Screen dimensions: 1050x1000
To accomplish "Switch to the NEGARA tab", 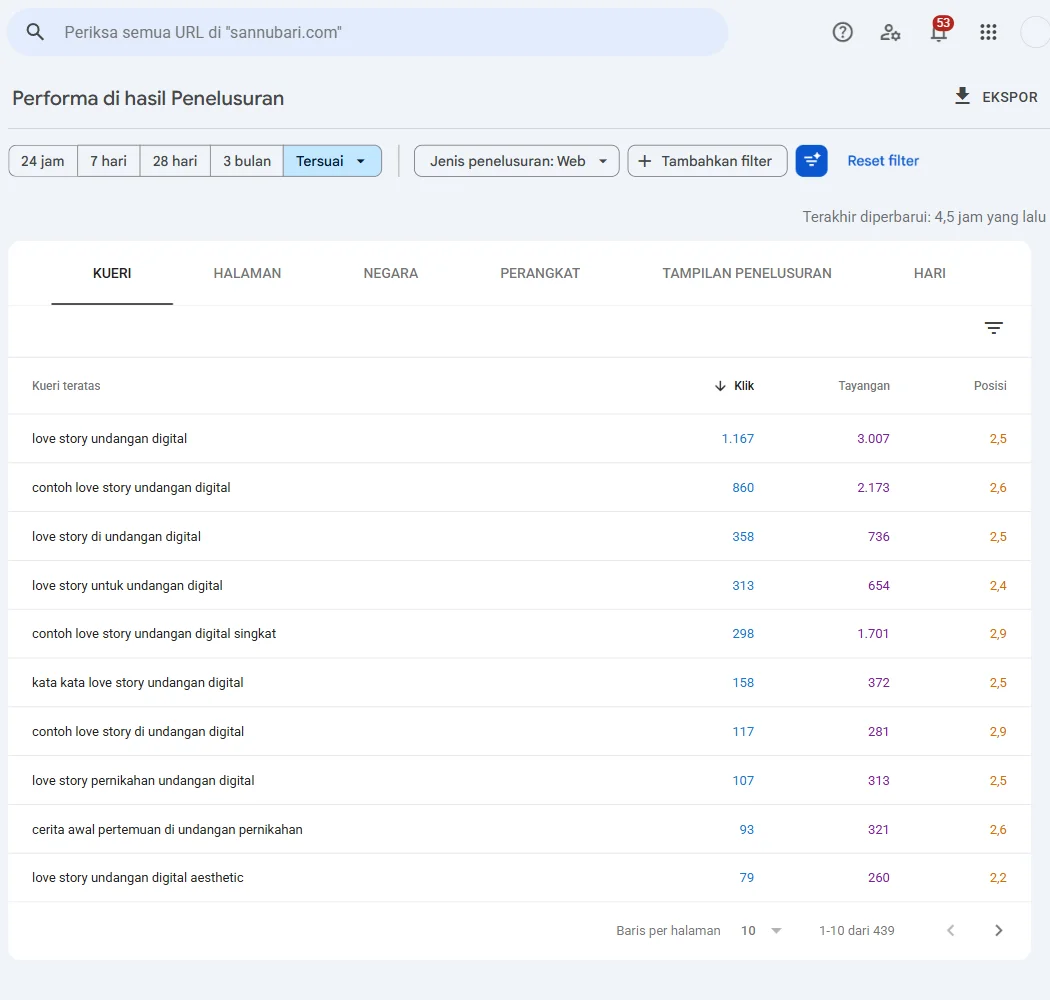I will (x=390, y=273).
